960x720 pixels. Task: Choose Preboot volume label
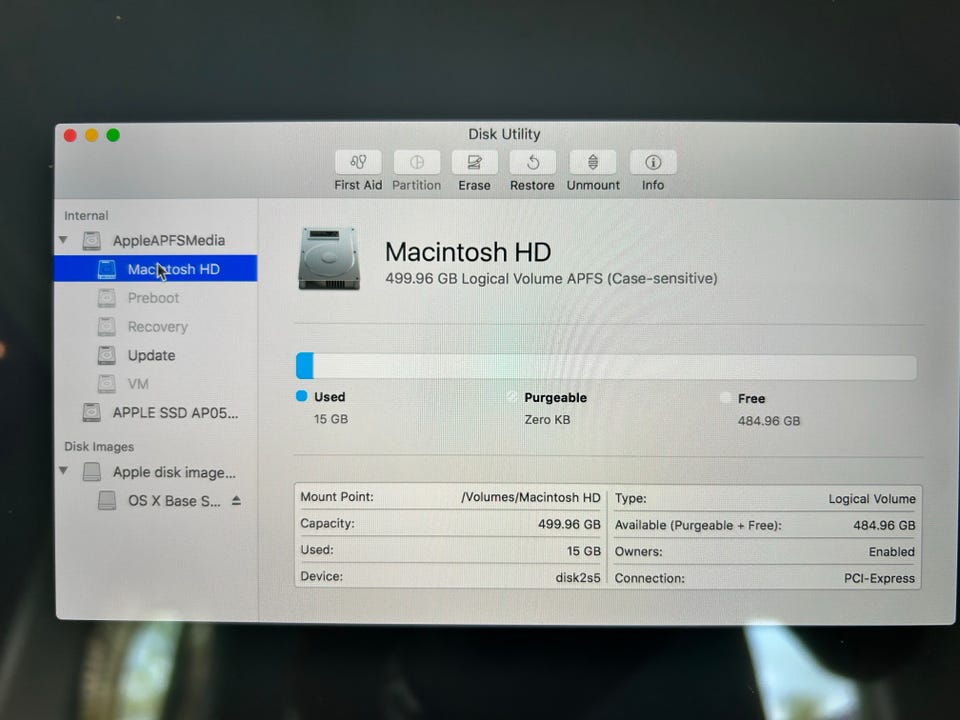(153, 298)
